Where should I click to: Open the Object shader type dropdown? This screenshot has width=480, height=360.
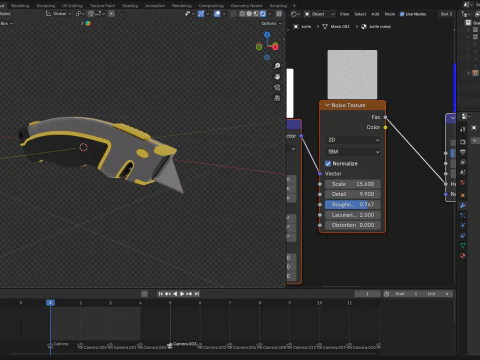coord(319,14)
